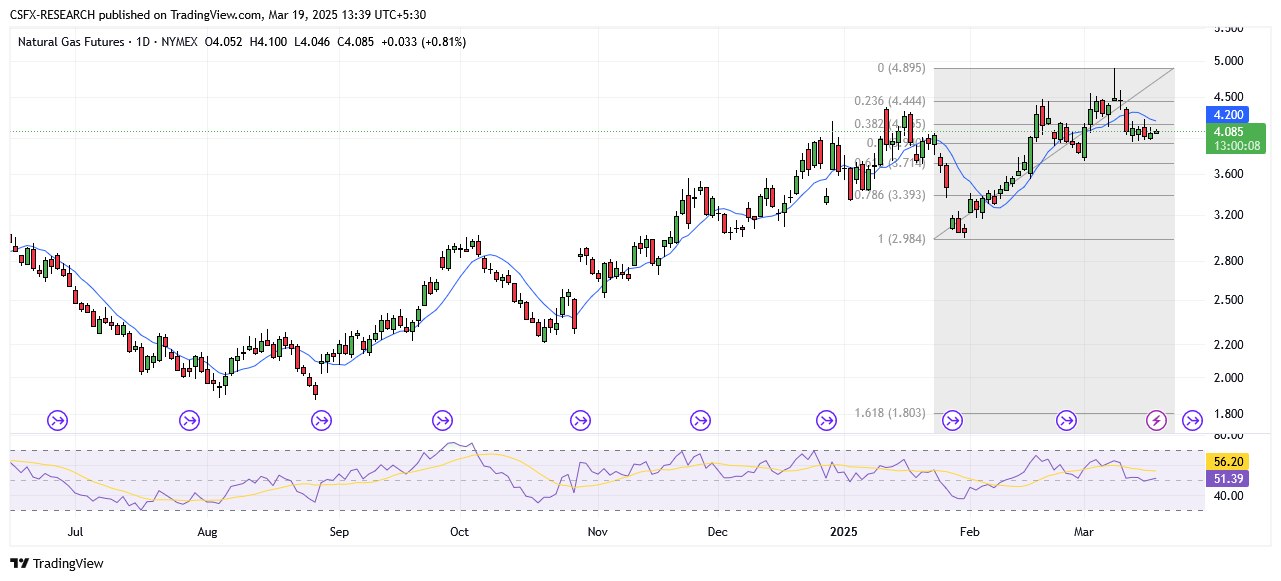
Task: Select the arrow marker above the Mar label
Action: click(x=1067, y=421)
